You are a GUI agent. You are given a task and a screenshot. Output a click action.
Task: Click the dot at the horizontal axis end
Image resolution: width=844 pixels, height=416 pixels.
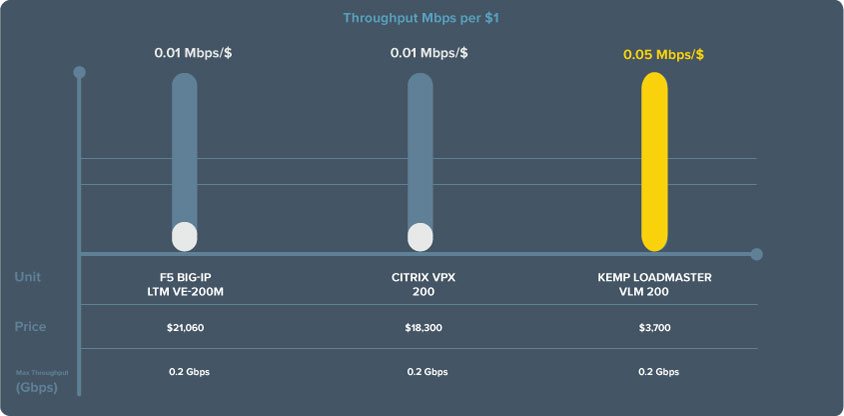pos(757,254)
